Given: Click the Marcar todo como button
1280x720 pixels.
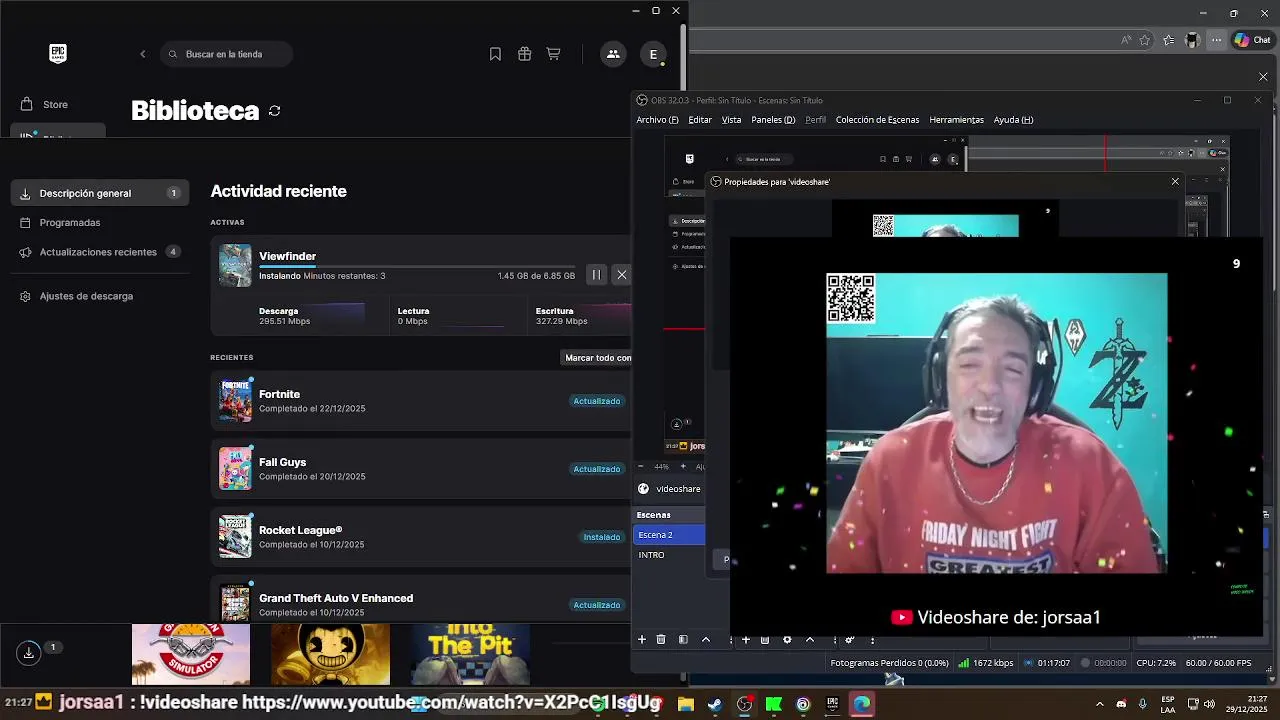Looking at the screenshot, I should point(598,358).
